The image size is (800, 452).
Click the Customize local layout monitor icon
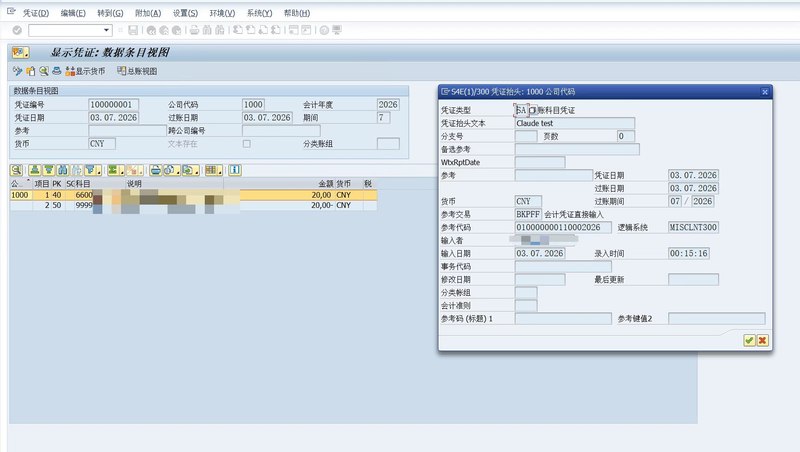click(x=337, y=31)
